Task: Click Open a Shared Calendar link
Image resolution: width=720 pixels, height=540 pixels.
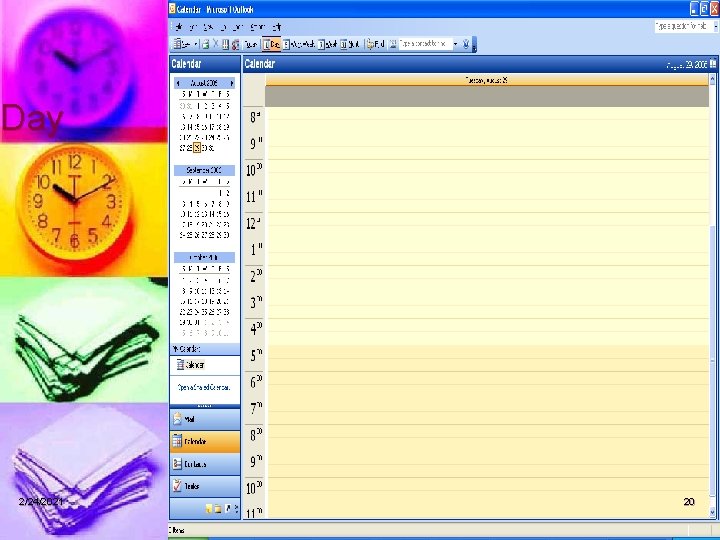Action: pos(203,388)
